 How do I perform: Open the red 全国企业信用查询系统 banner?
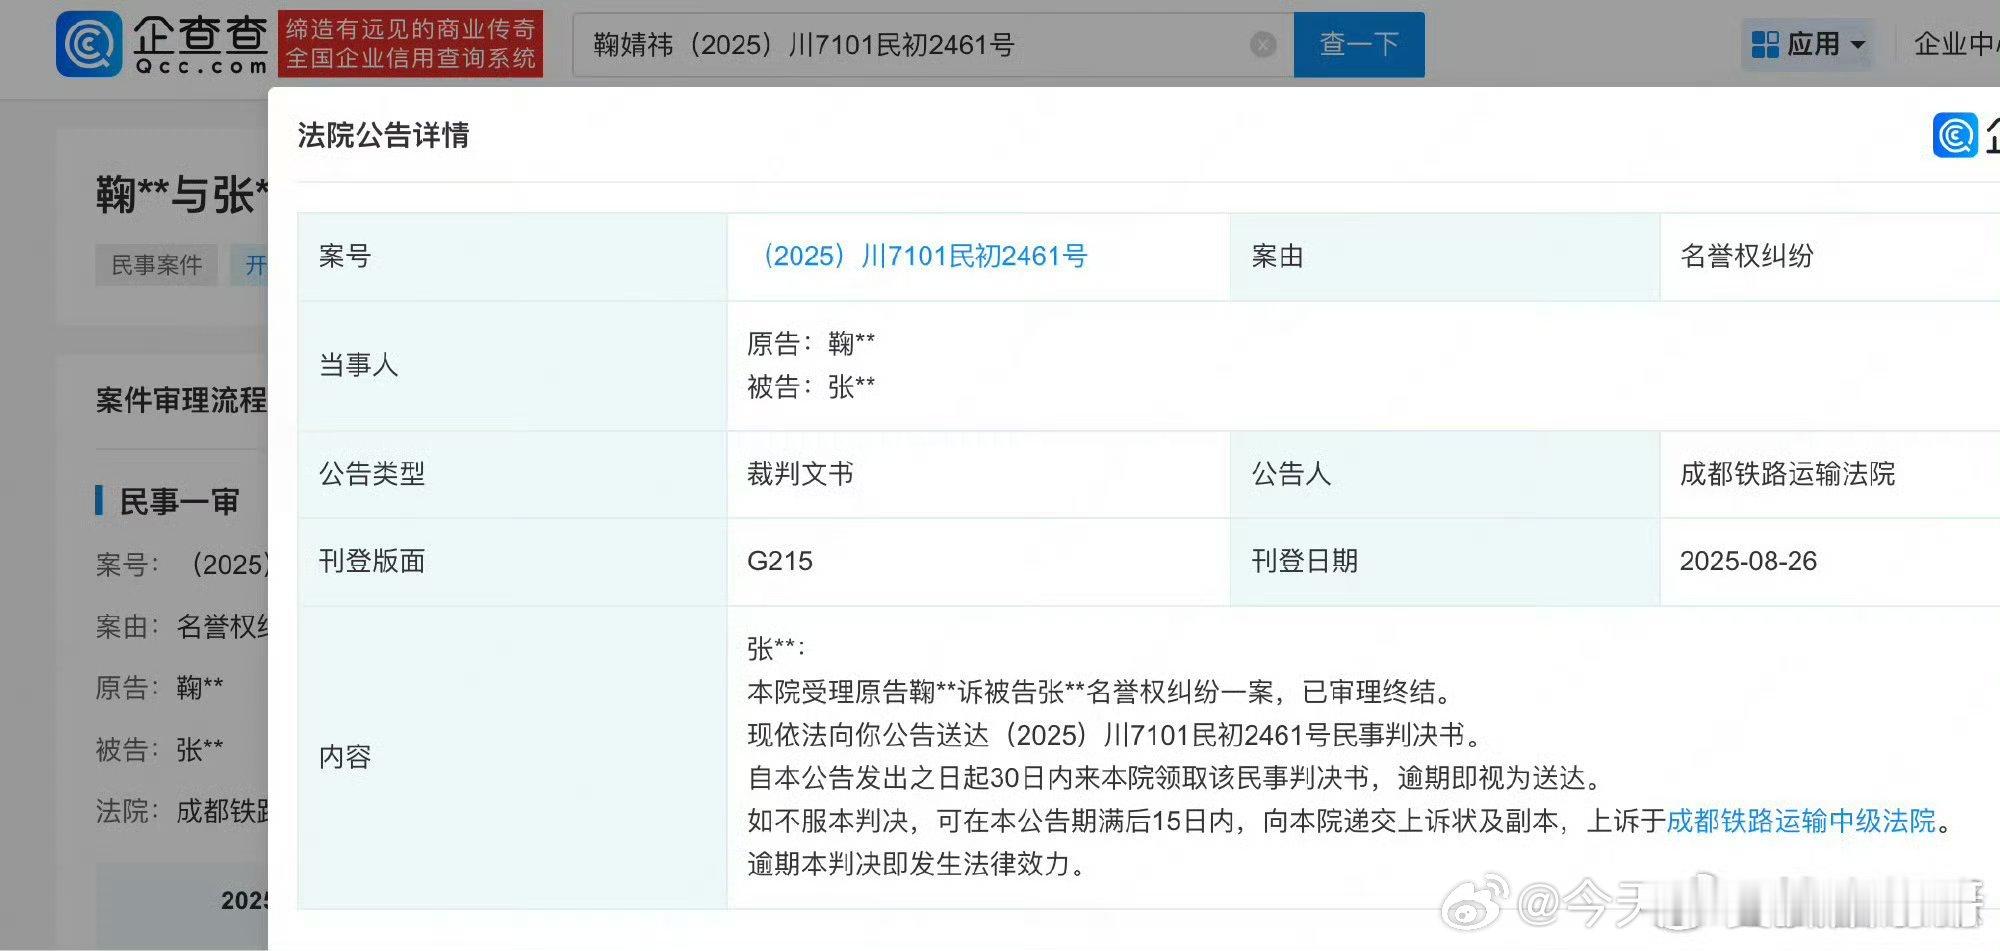tap(410, 44)
